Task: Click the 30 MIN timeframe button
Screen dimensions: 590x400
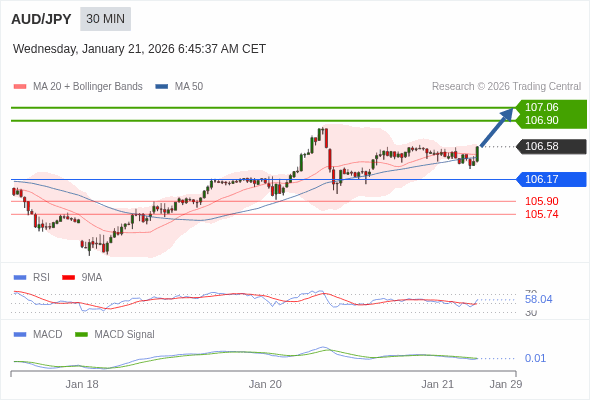Action: 105,19
